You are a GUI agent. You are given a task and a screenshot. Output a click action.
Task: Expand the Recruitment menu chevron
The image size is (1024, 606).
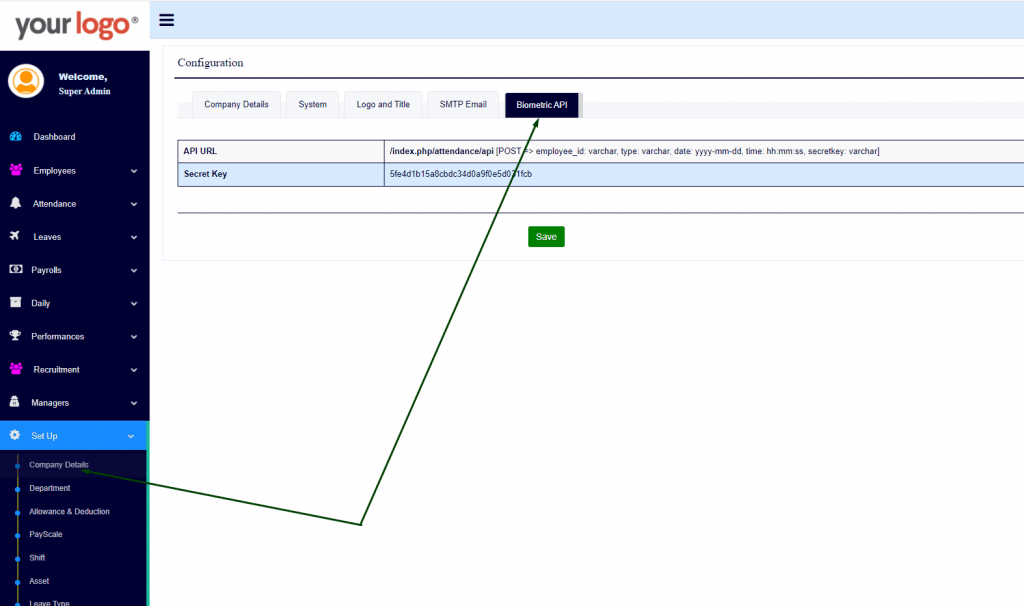point(133,370)
